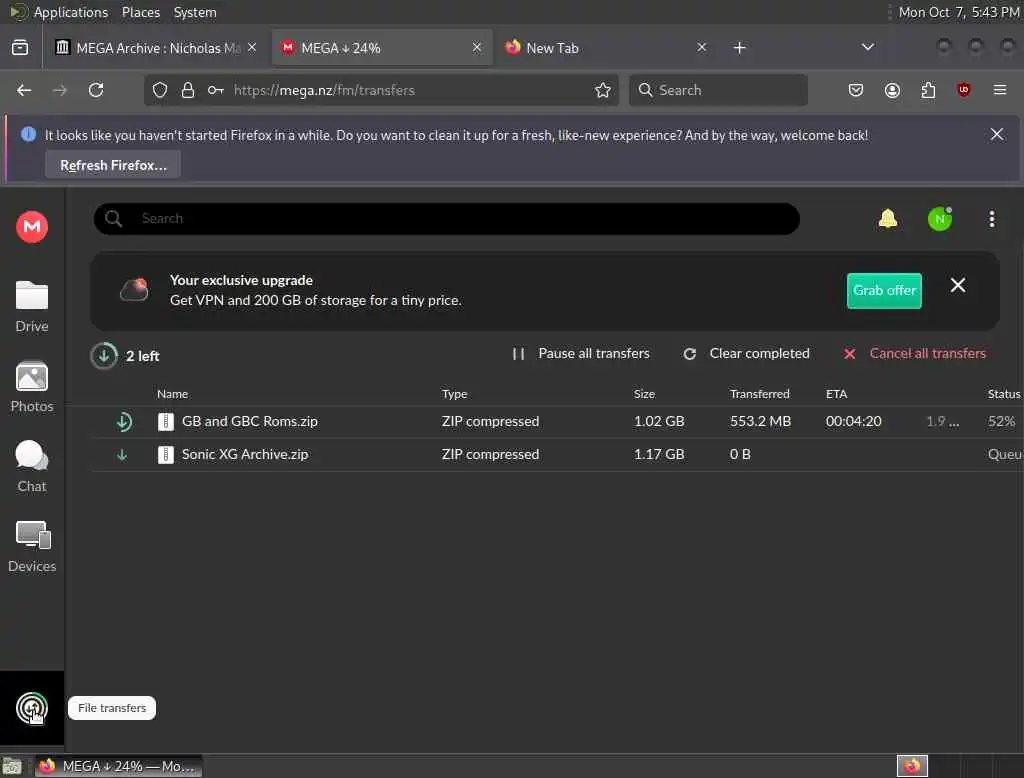Click the tracking protection shield icon
The image size is (1024, 778).
click(159, 90)
